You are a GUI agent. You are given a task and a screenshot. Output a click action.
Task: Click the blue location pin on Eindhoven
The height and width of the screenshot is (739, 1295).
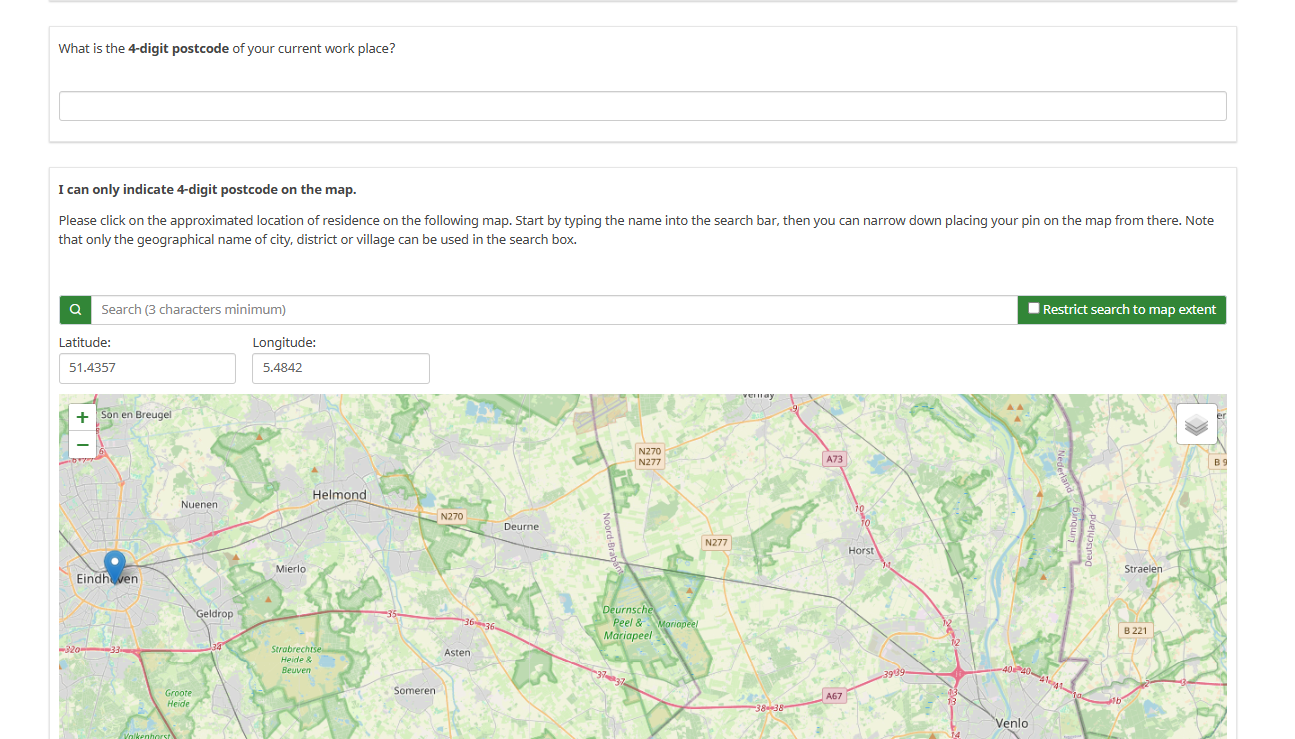115,566
